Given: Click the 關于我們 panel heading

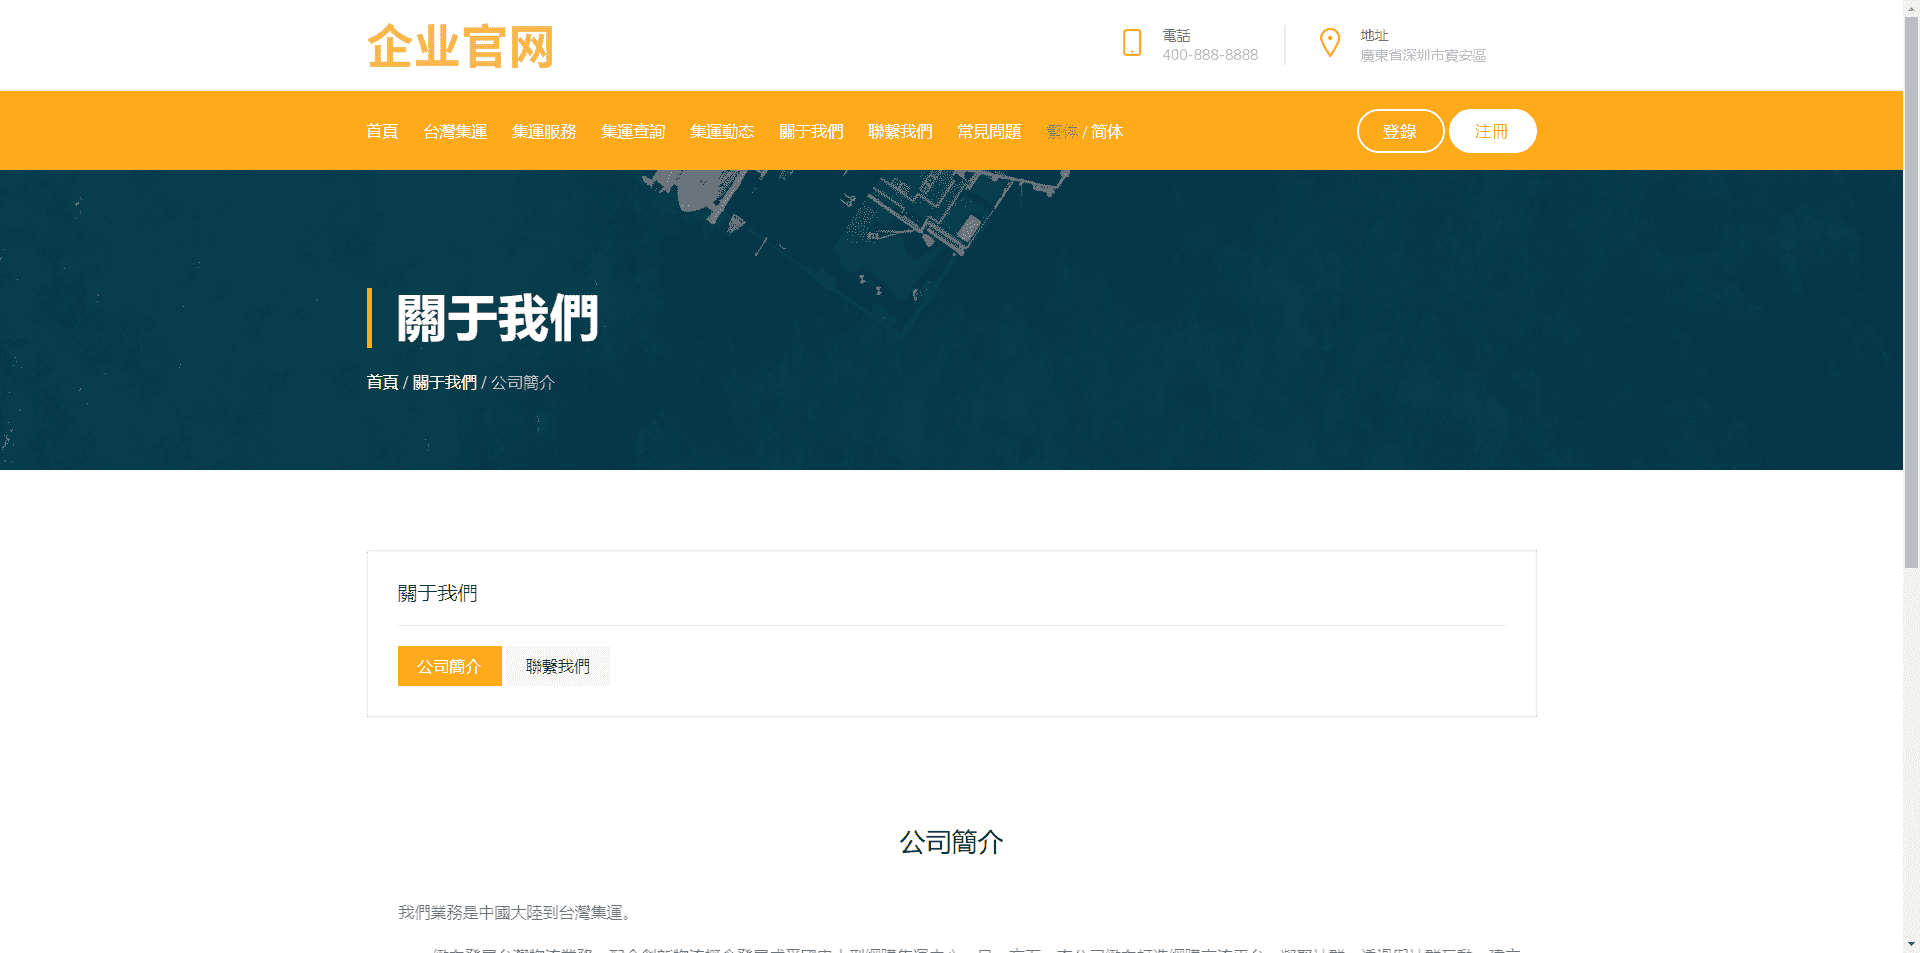Looking at the screenshot, I should [x=438, y=593].
